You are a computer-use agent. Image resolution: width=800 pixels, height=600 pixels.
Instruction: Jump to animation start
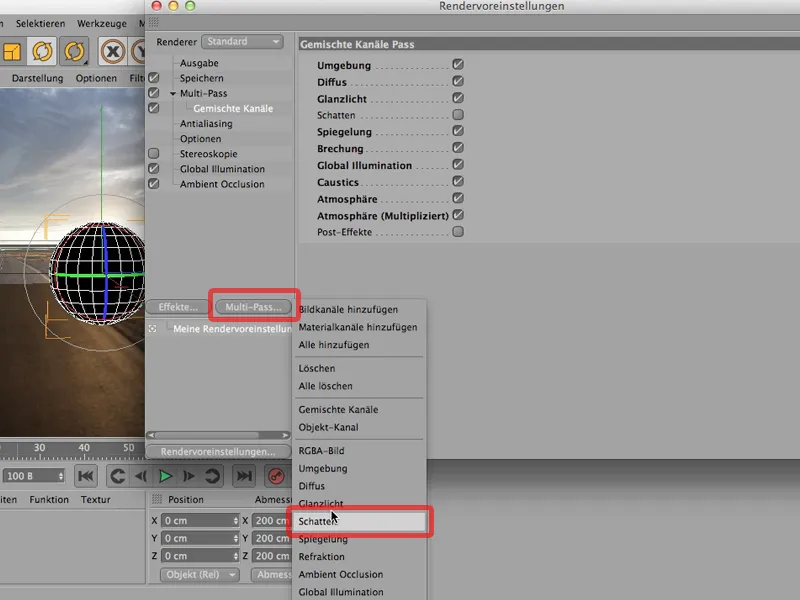pyautogui.click(x=86, y=476)
